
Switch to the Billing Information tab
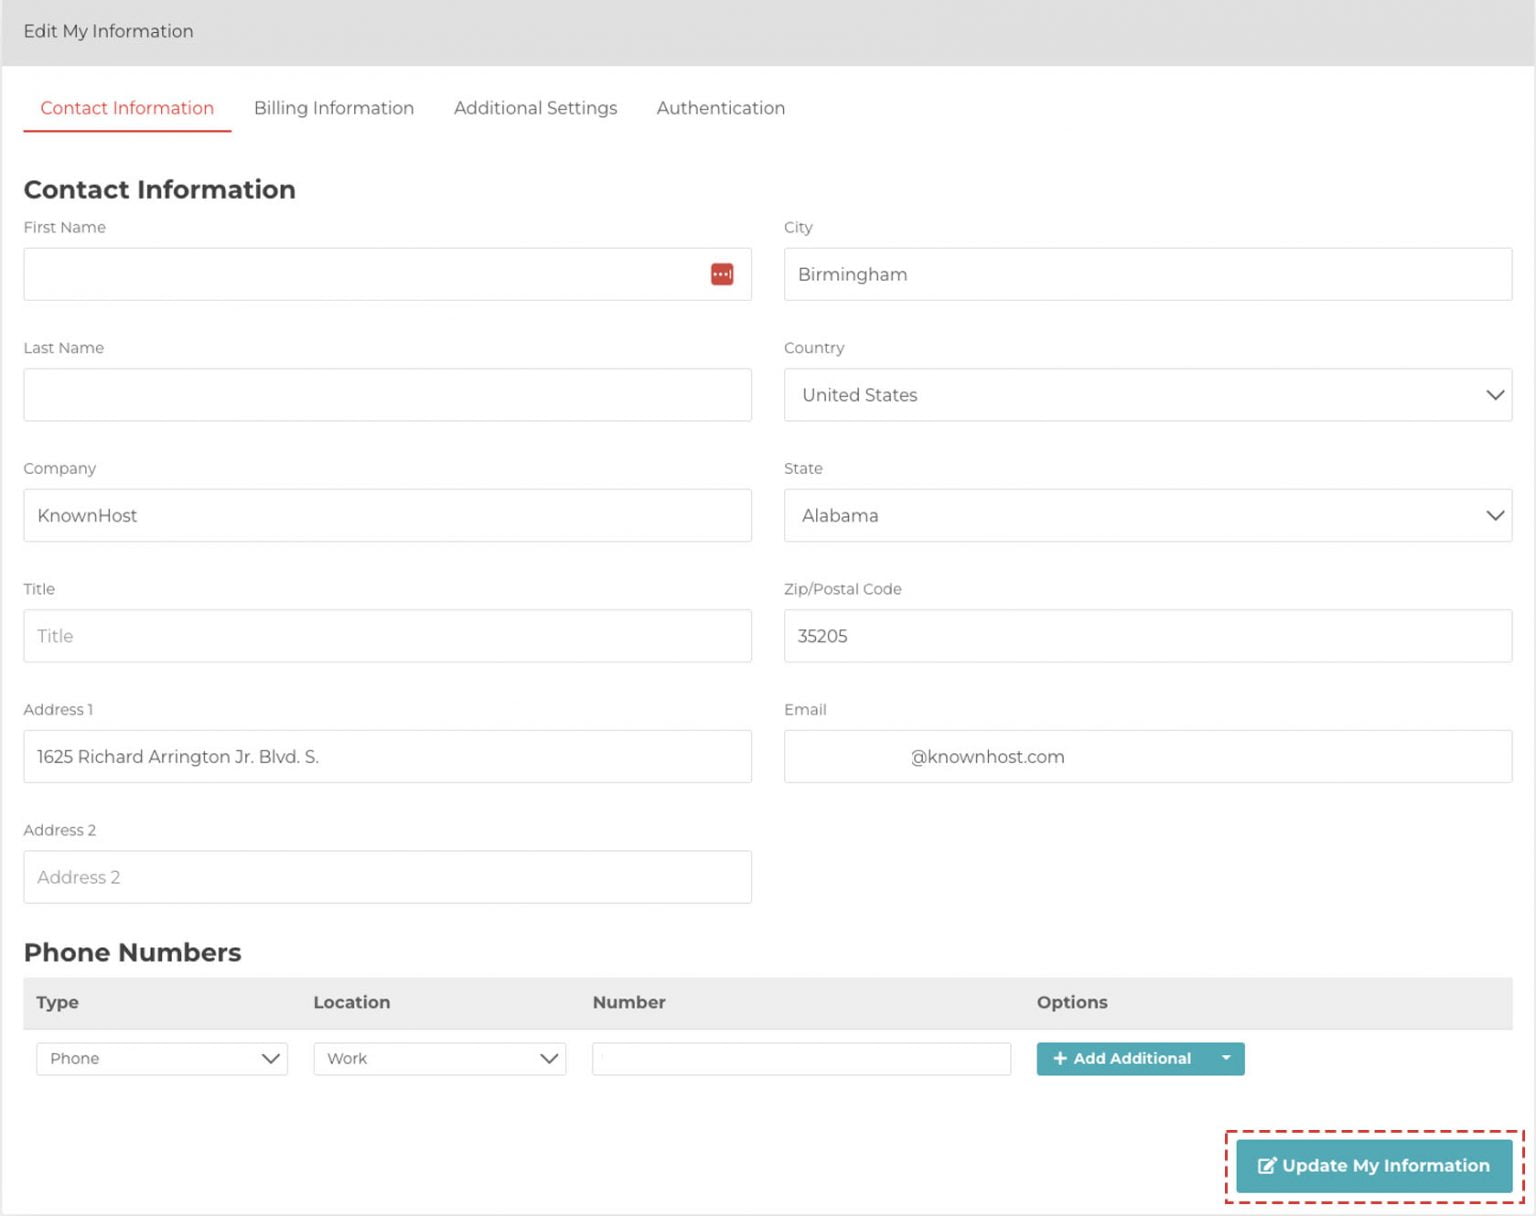point(334,108)
